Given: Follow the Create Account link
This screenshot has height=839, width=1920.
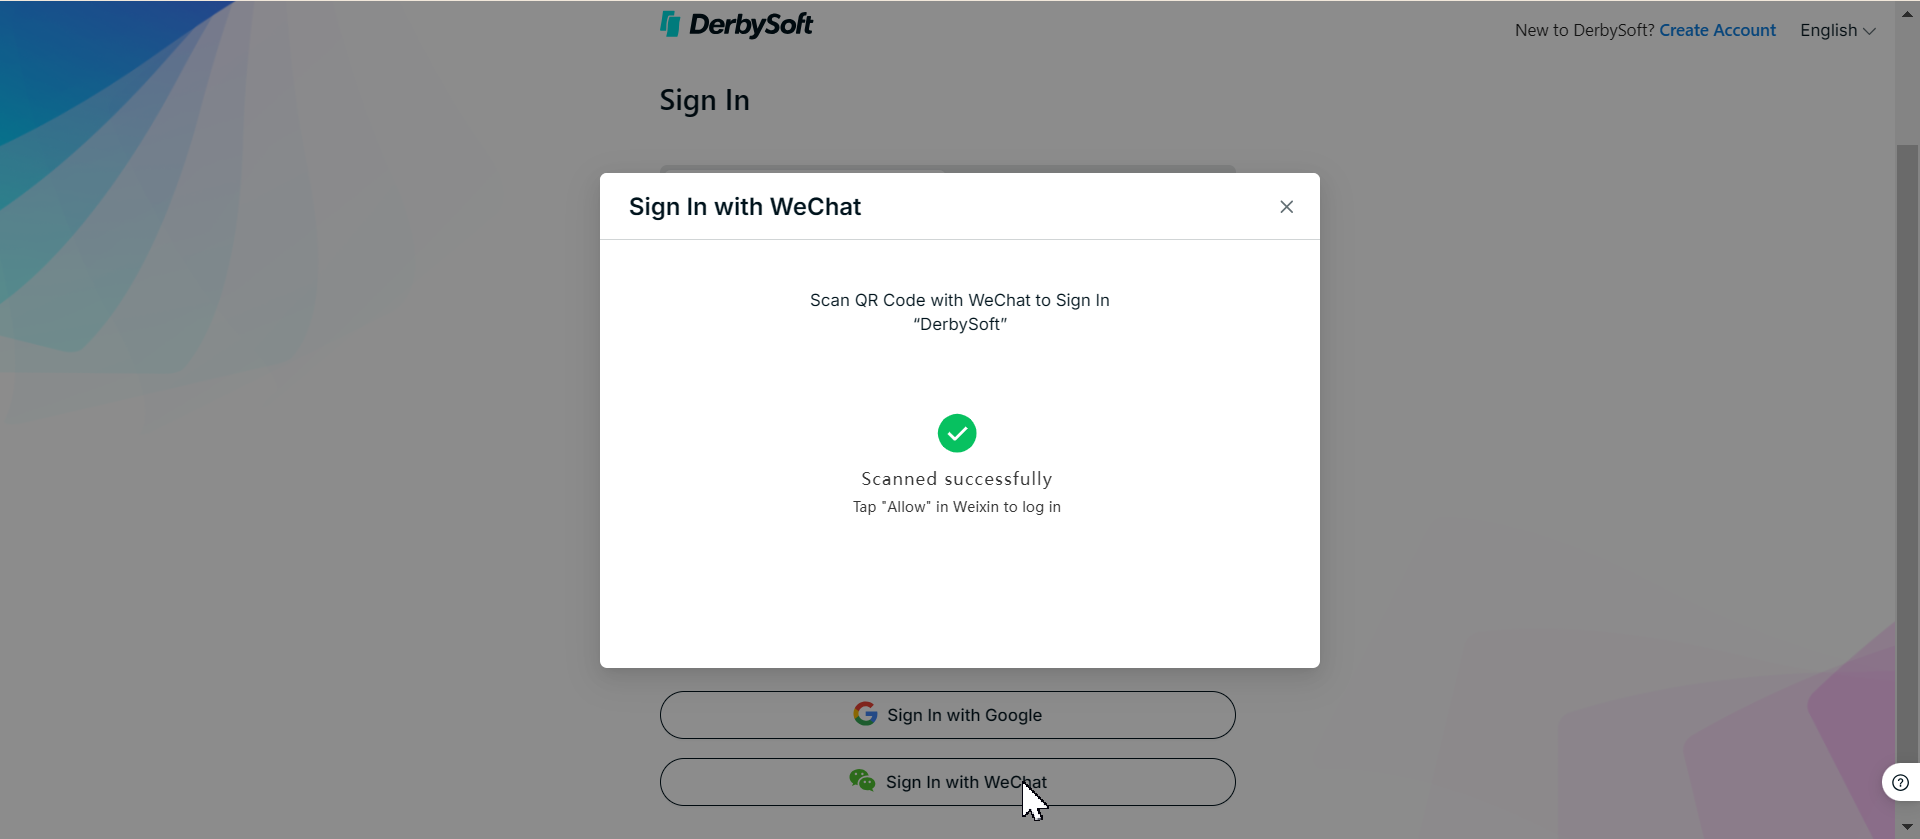Looking at the screenshot, I should pyautogui.click(x=1717, y=31).
